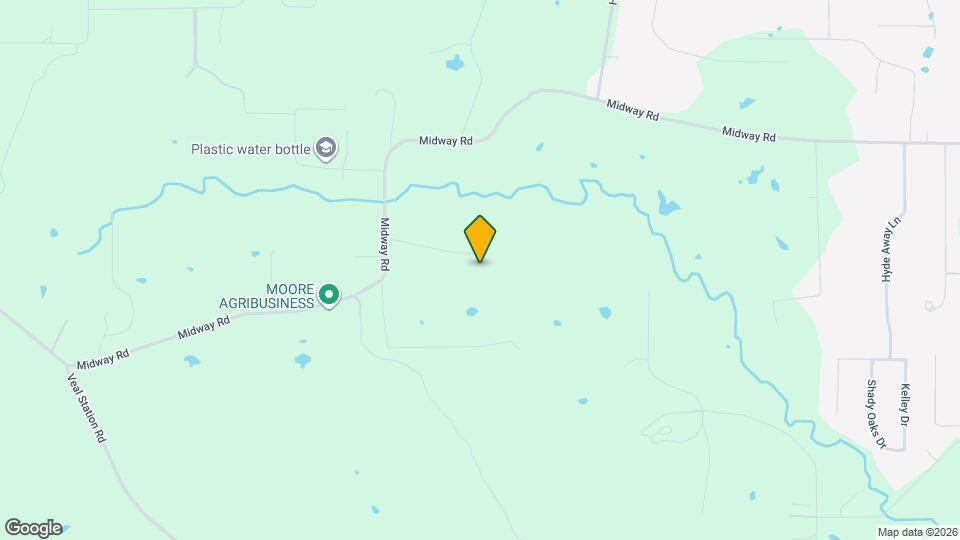
Task: Open the Plastic water bottle school icon
Action: 326,149
